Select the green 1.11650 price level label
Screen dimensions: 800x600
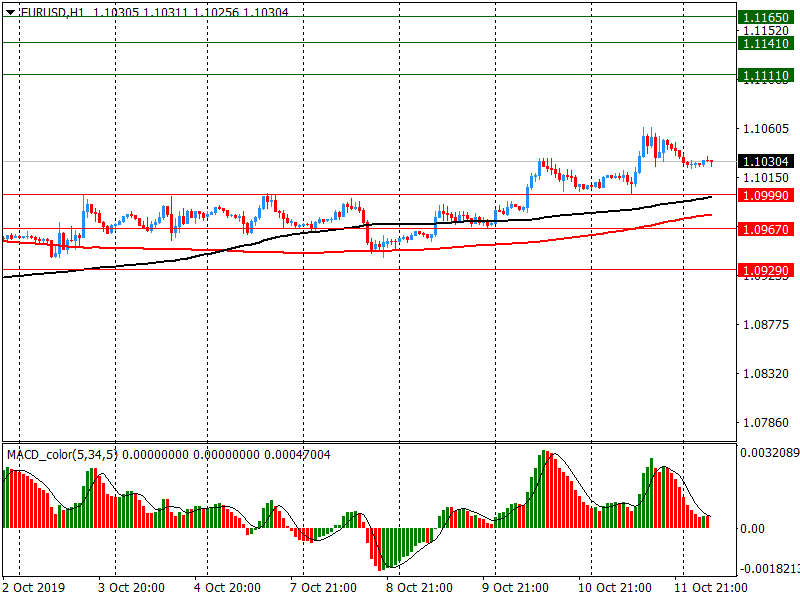pos(766,17)
